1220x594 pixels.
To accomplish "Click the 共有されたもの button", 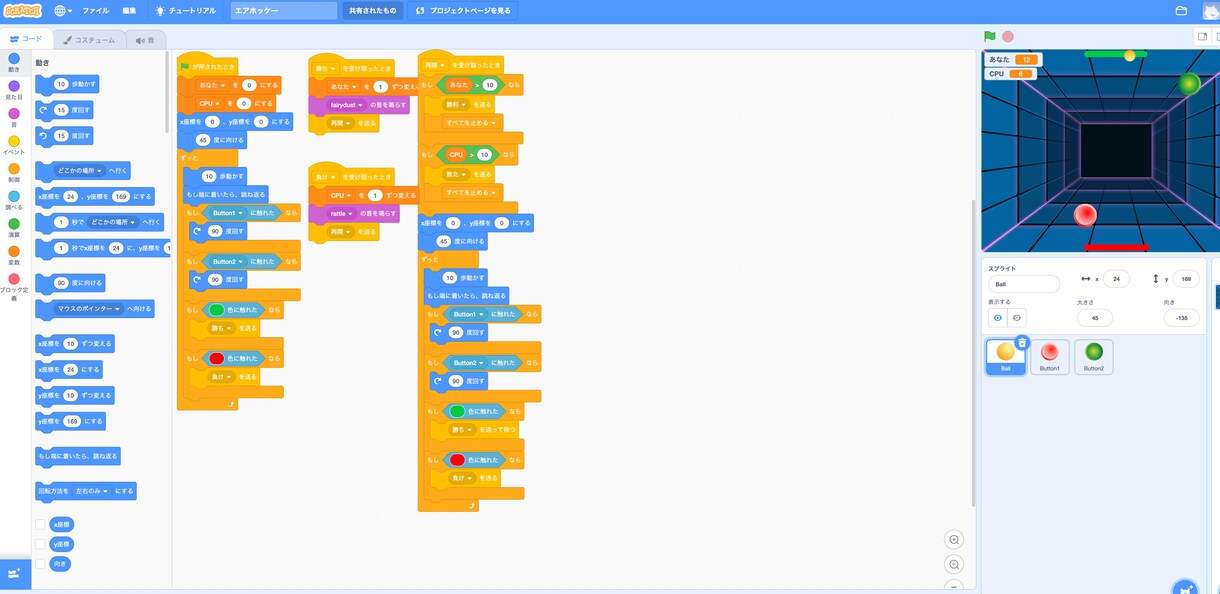I will tap(372, 11).
